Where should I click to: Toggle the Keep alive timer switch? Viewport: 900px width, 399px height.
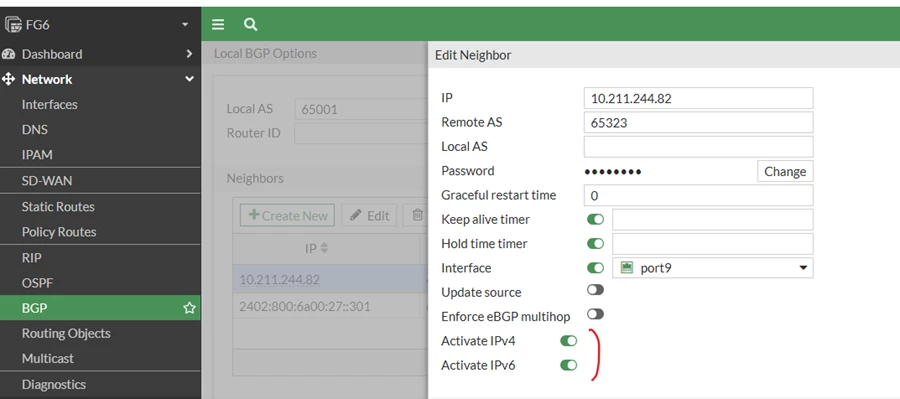coord(595,219)
